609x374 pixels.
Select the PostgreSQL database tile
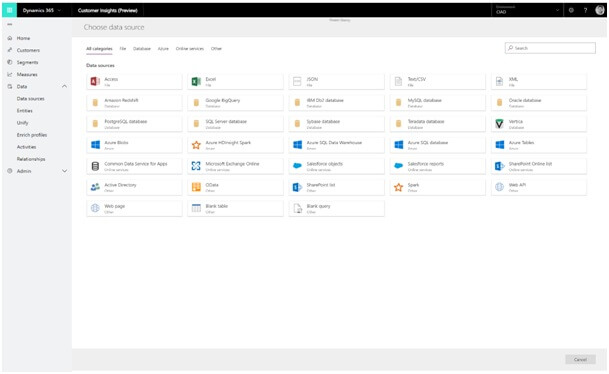point(134,124)
